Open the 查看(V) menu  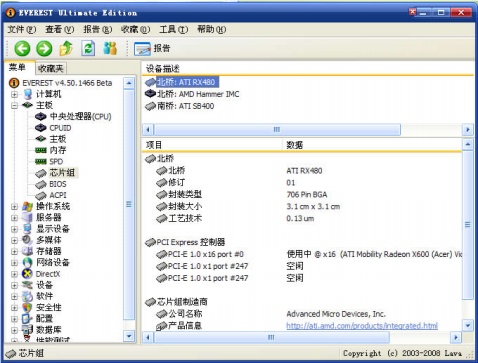pos(60,30)
